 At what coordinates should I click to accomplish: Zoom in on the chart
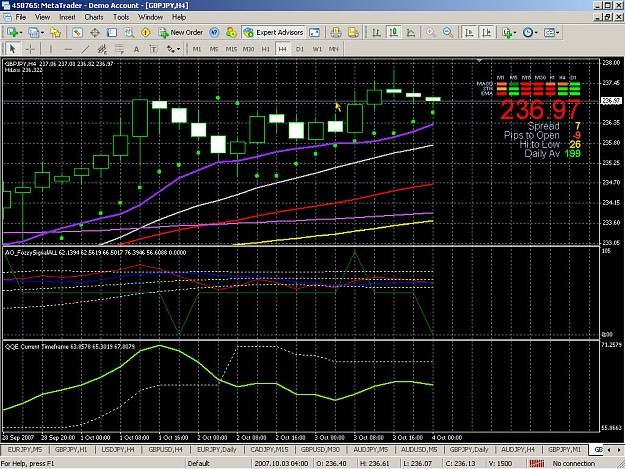tap(430, 33)
